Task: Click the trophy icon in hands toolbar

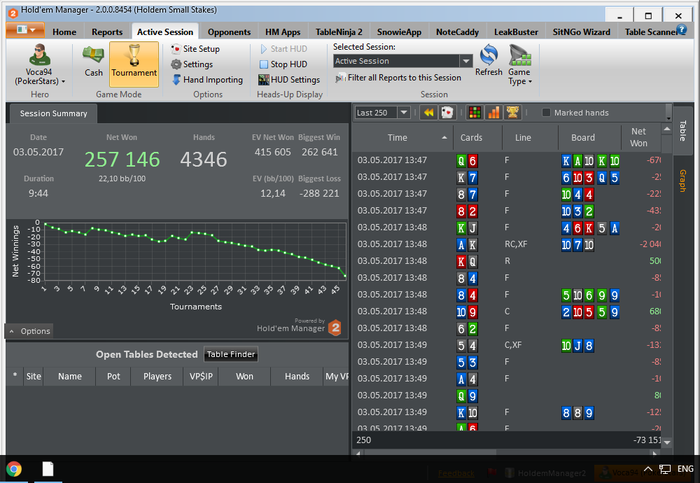Action: coord(512,112)
